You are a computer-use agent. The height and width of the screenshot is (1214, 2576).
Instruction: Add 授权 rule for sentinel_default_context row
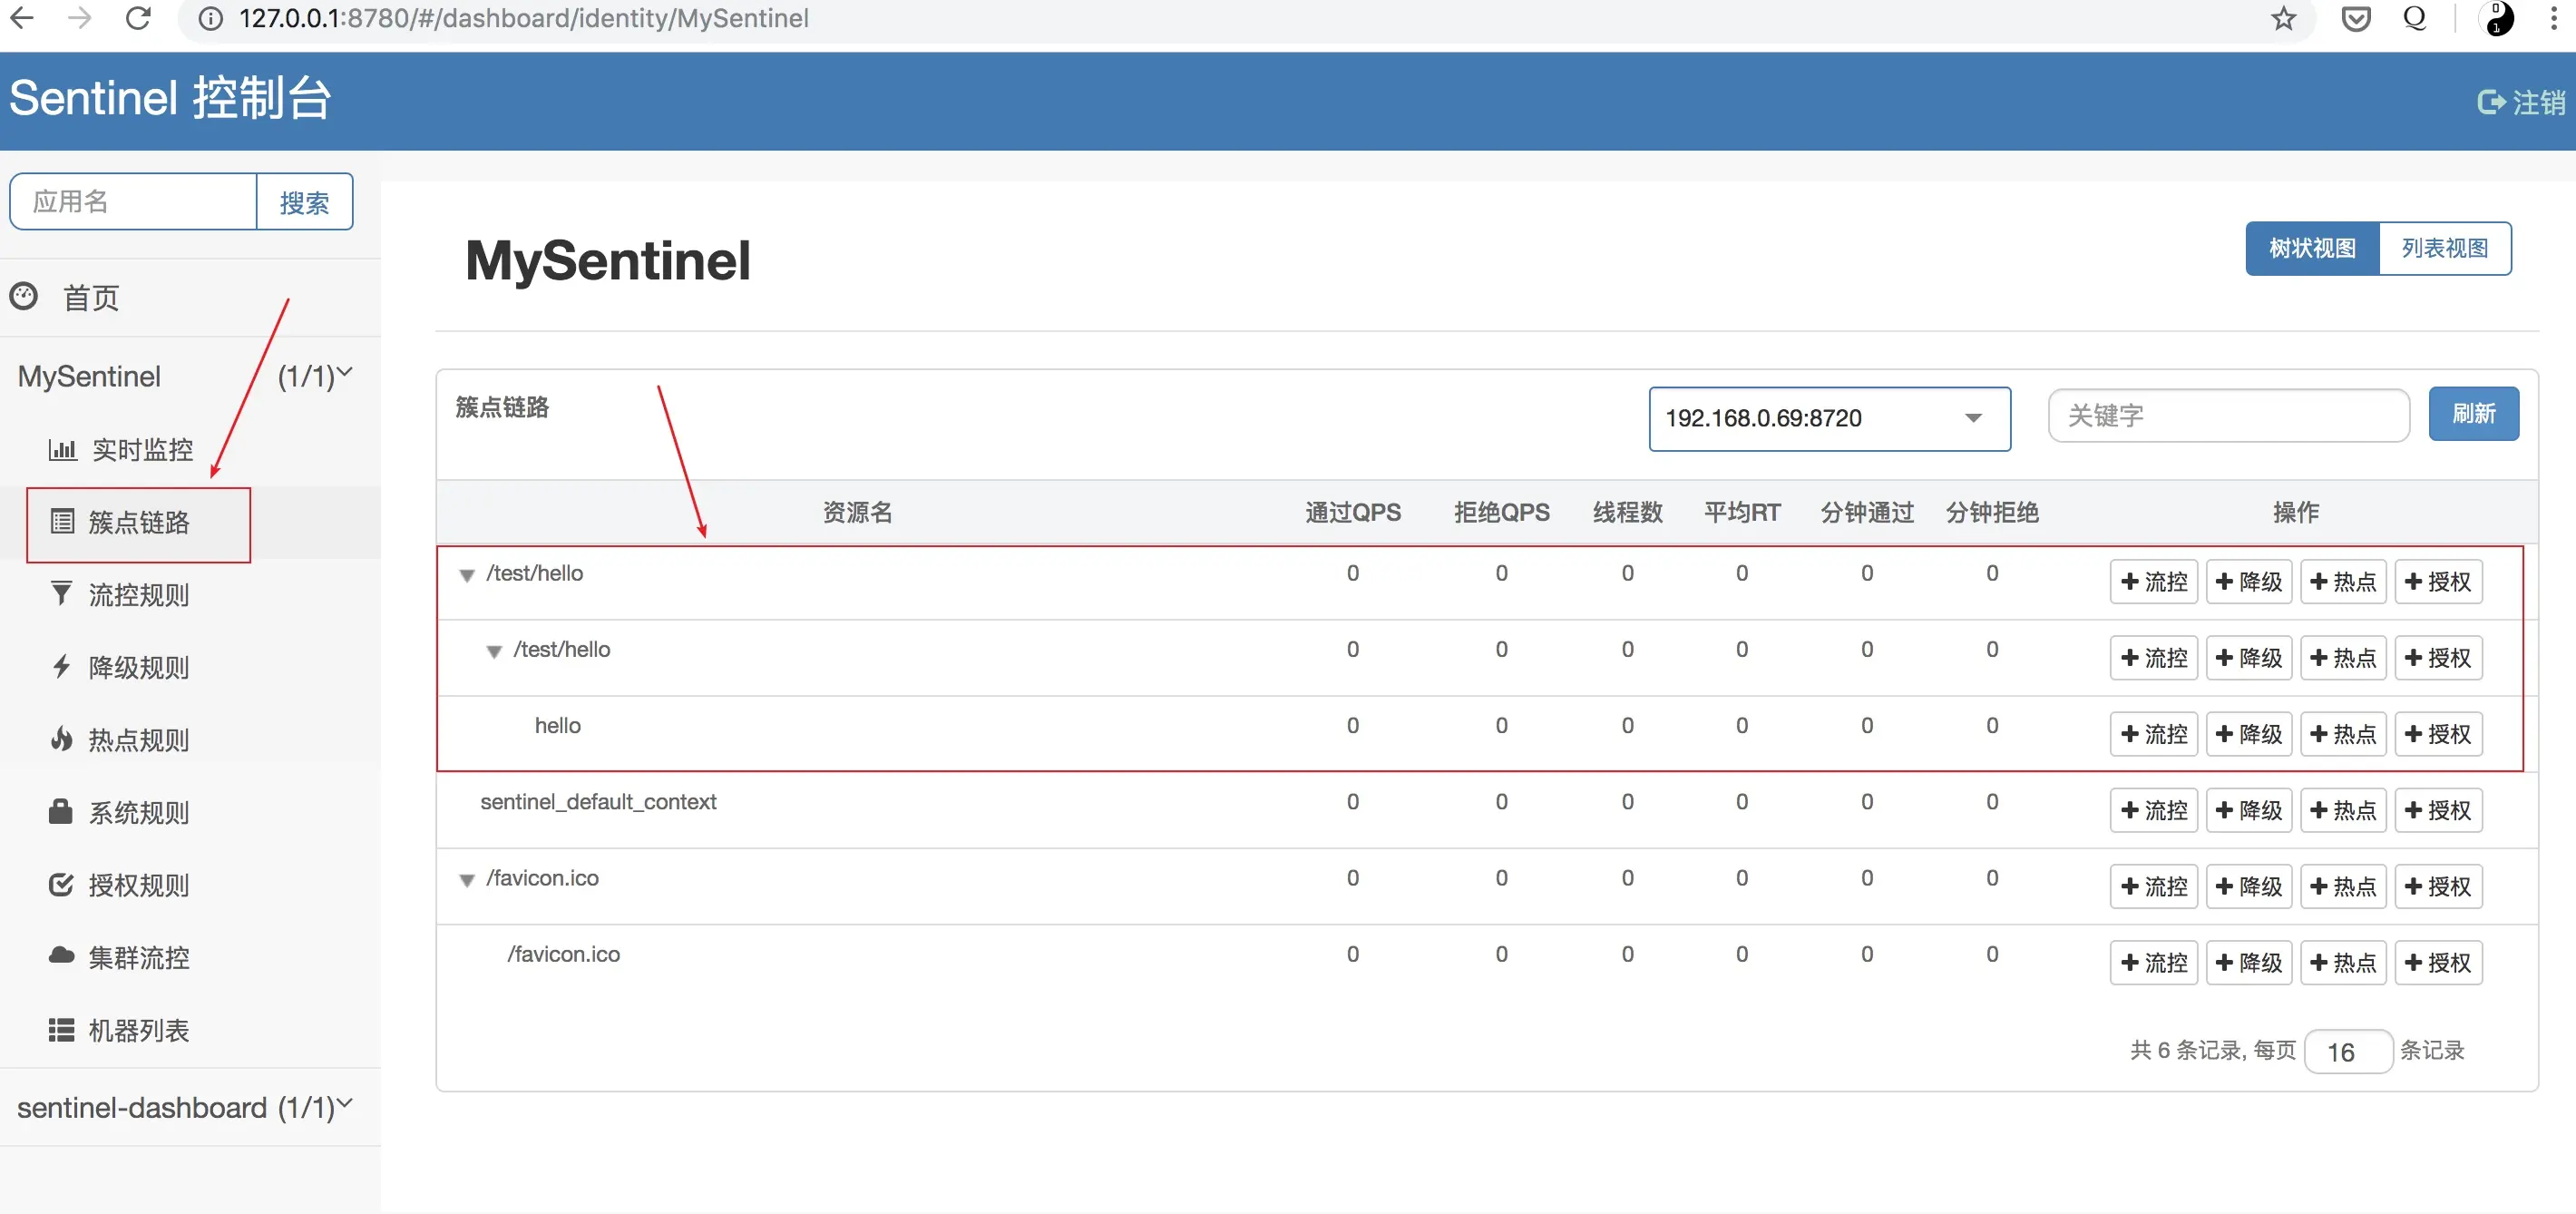[2437, 809]
